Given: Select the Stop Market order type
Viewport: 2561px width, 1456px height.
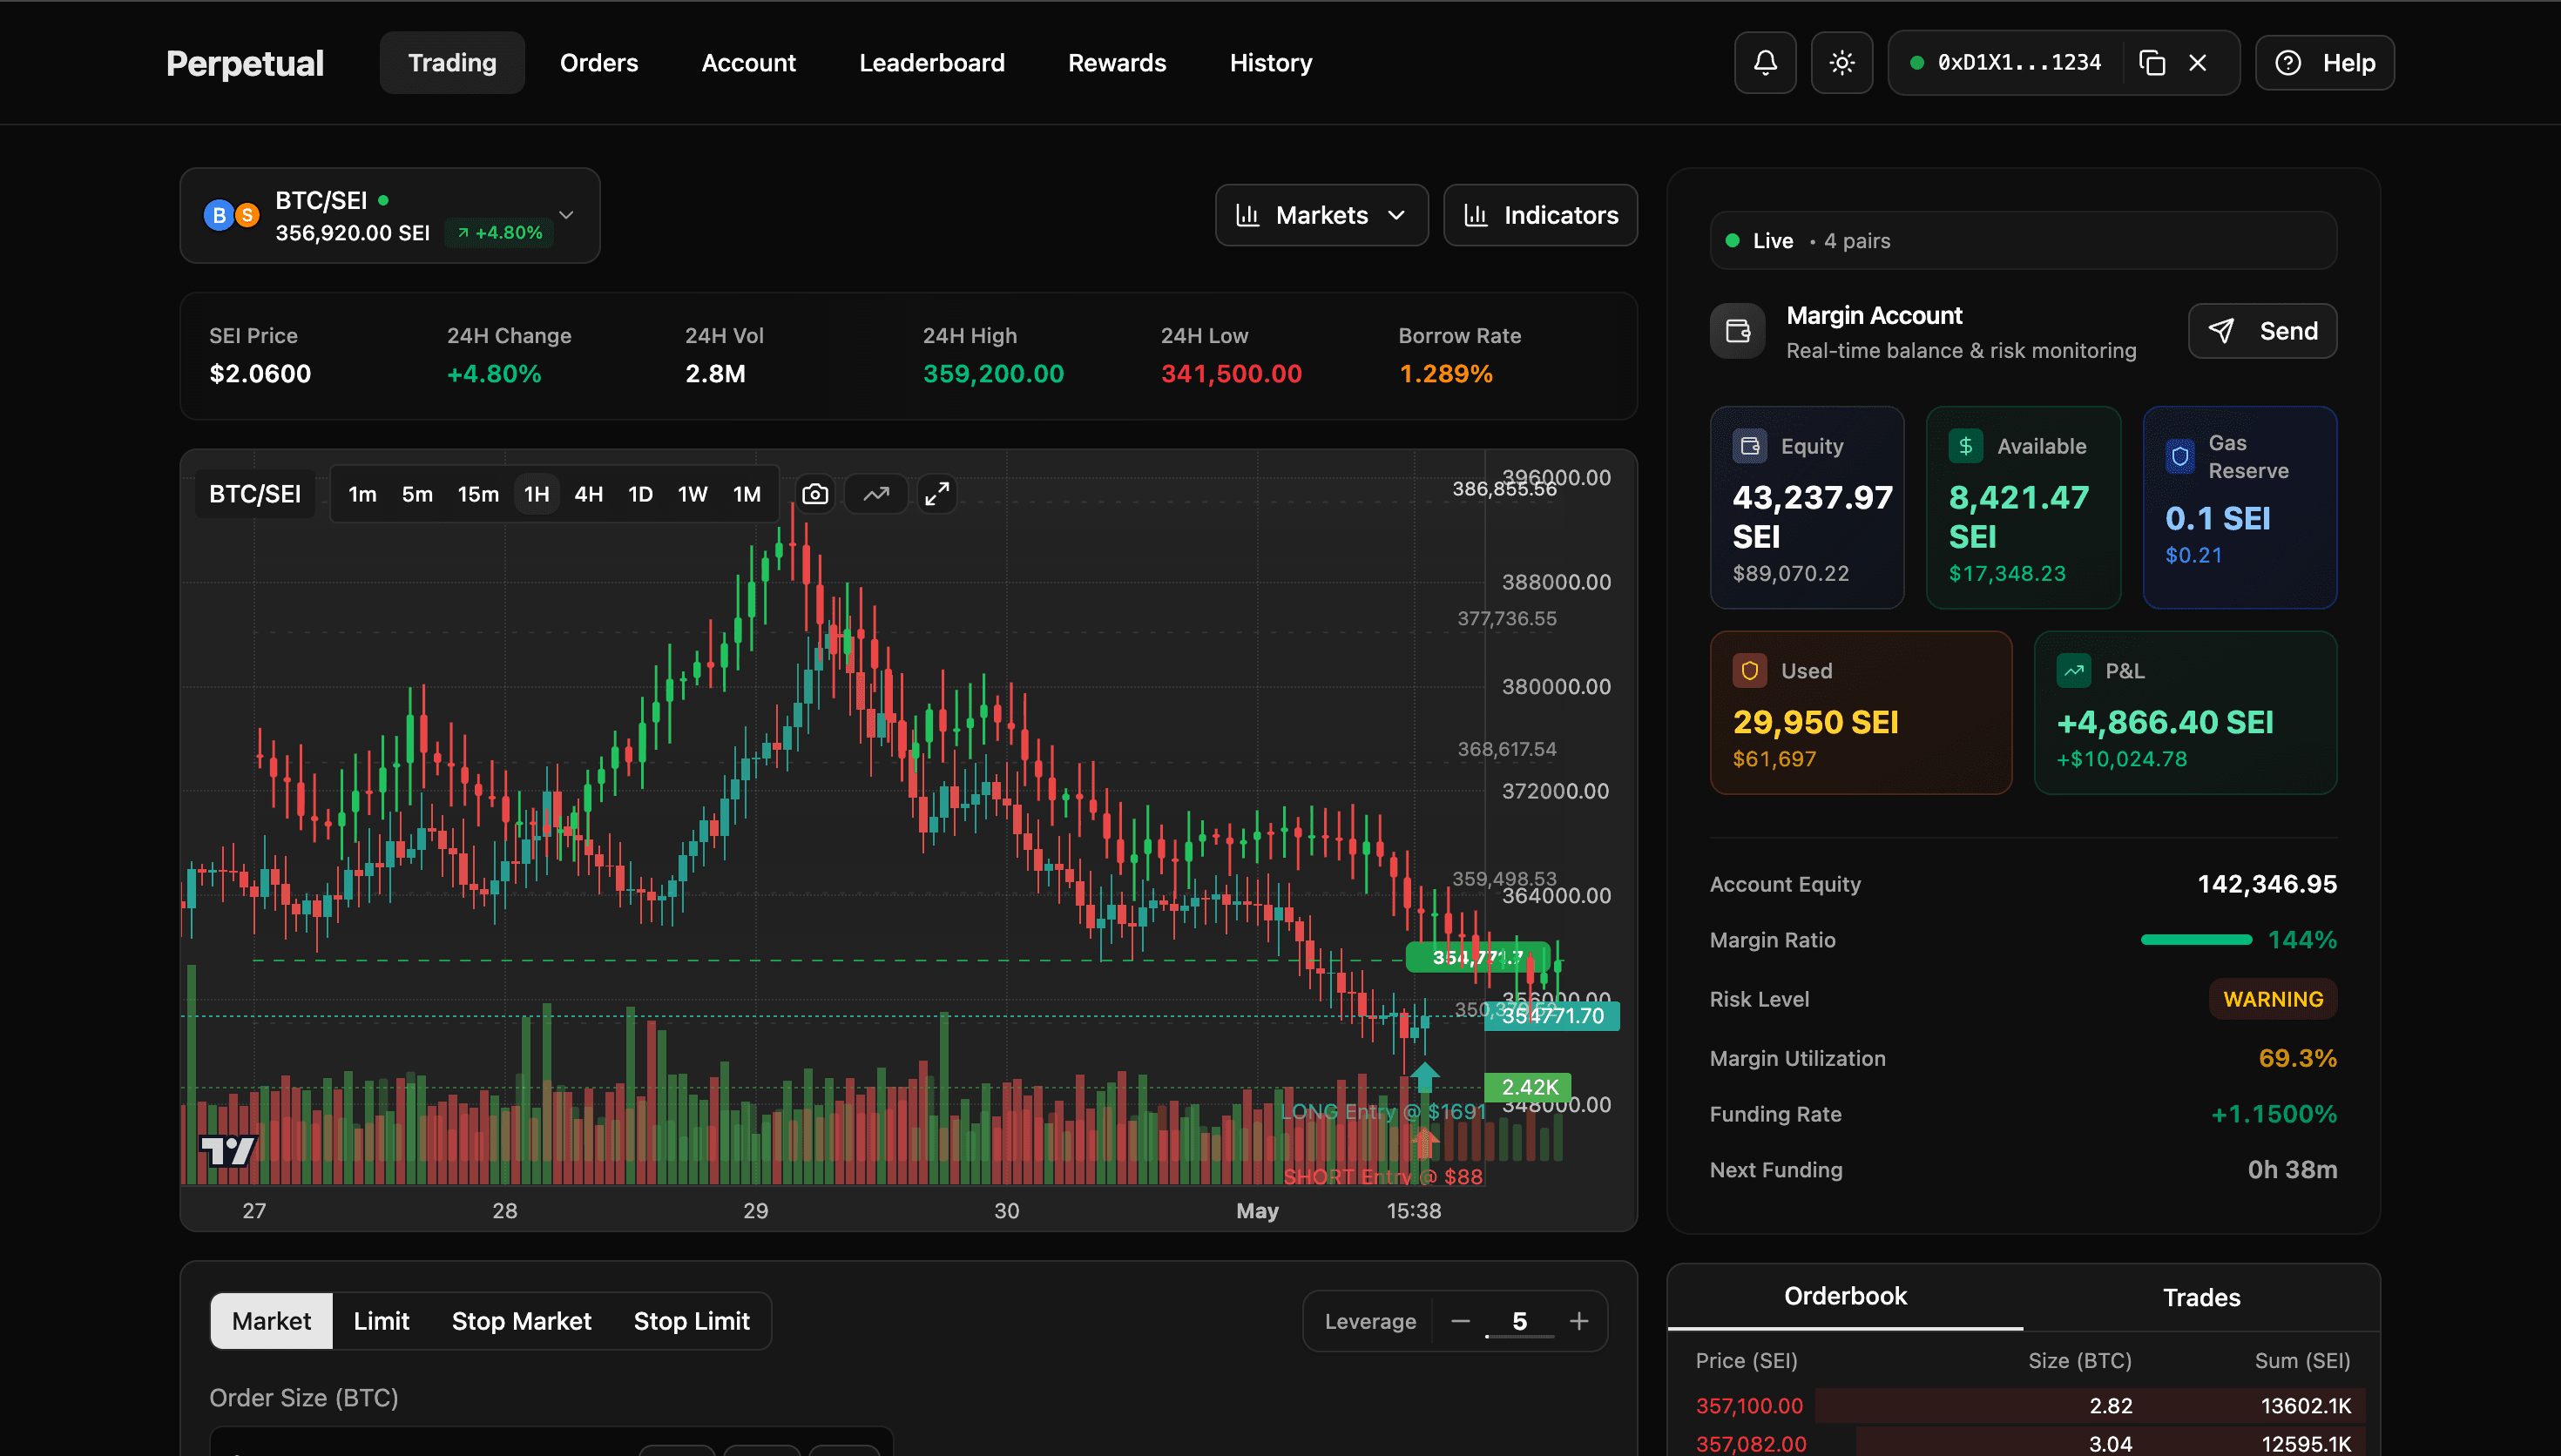Looking at the screenshot, I should [x=521, y=1321].
